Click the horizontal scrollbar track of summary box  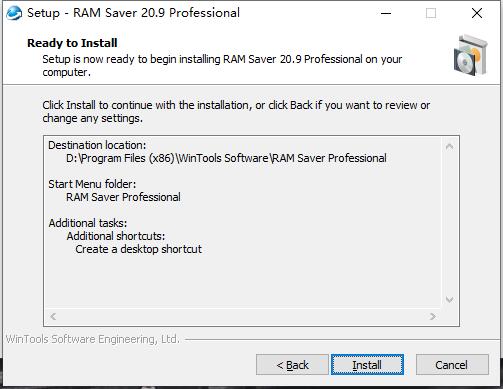pos(243,316)
